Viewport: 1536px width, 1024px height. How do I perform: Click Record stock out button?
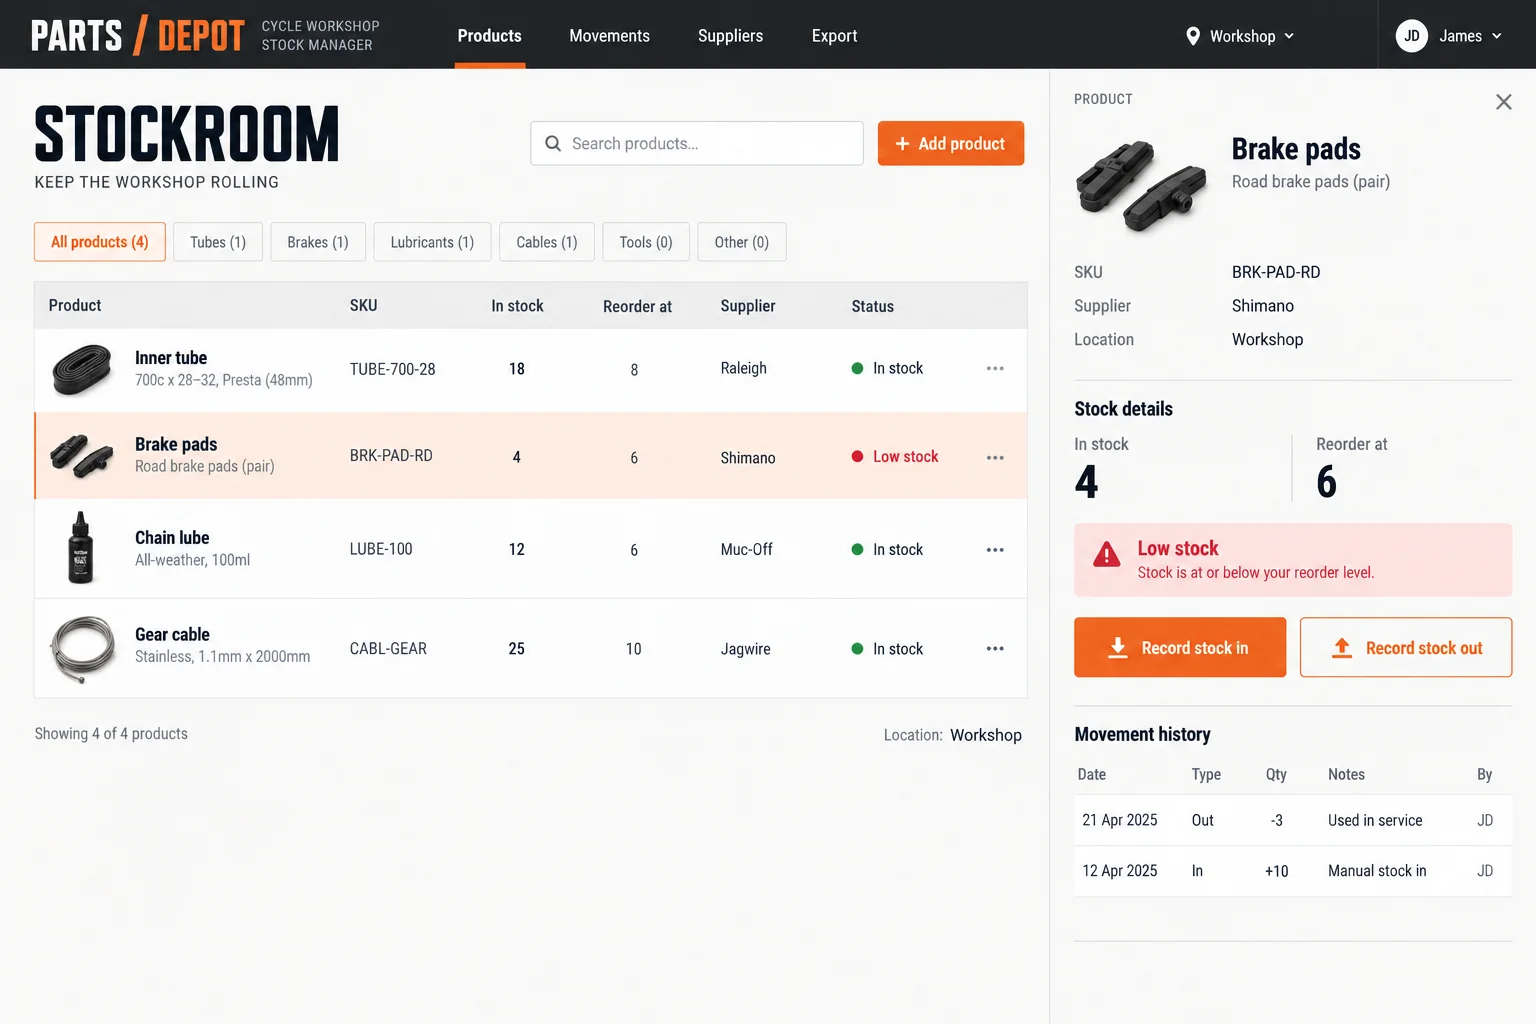1406,648
